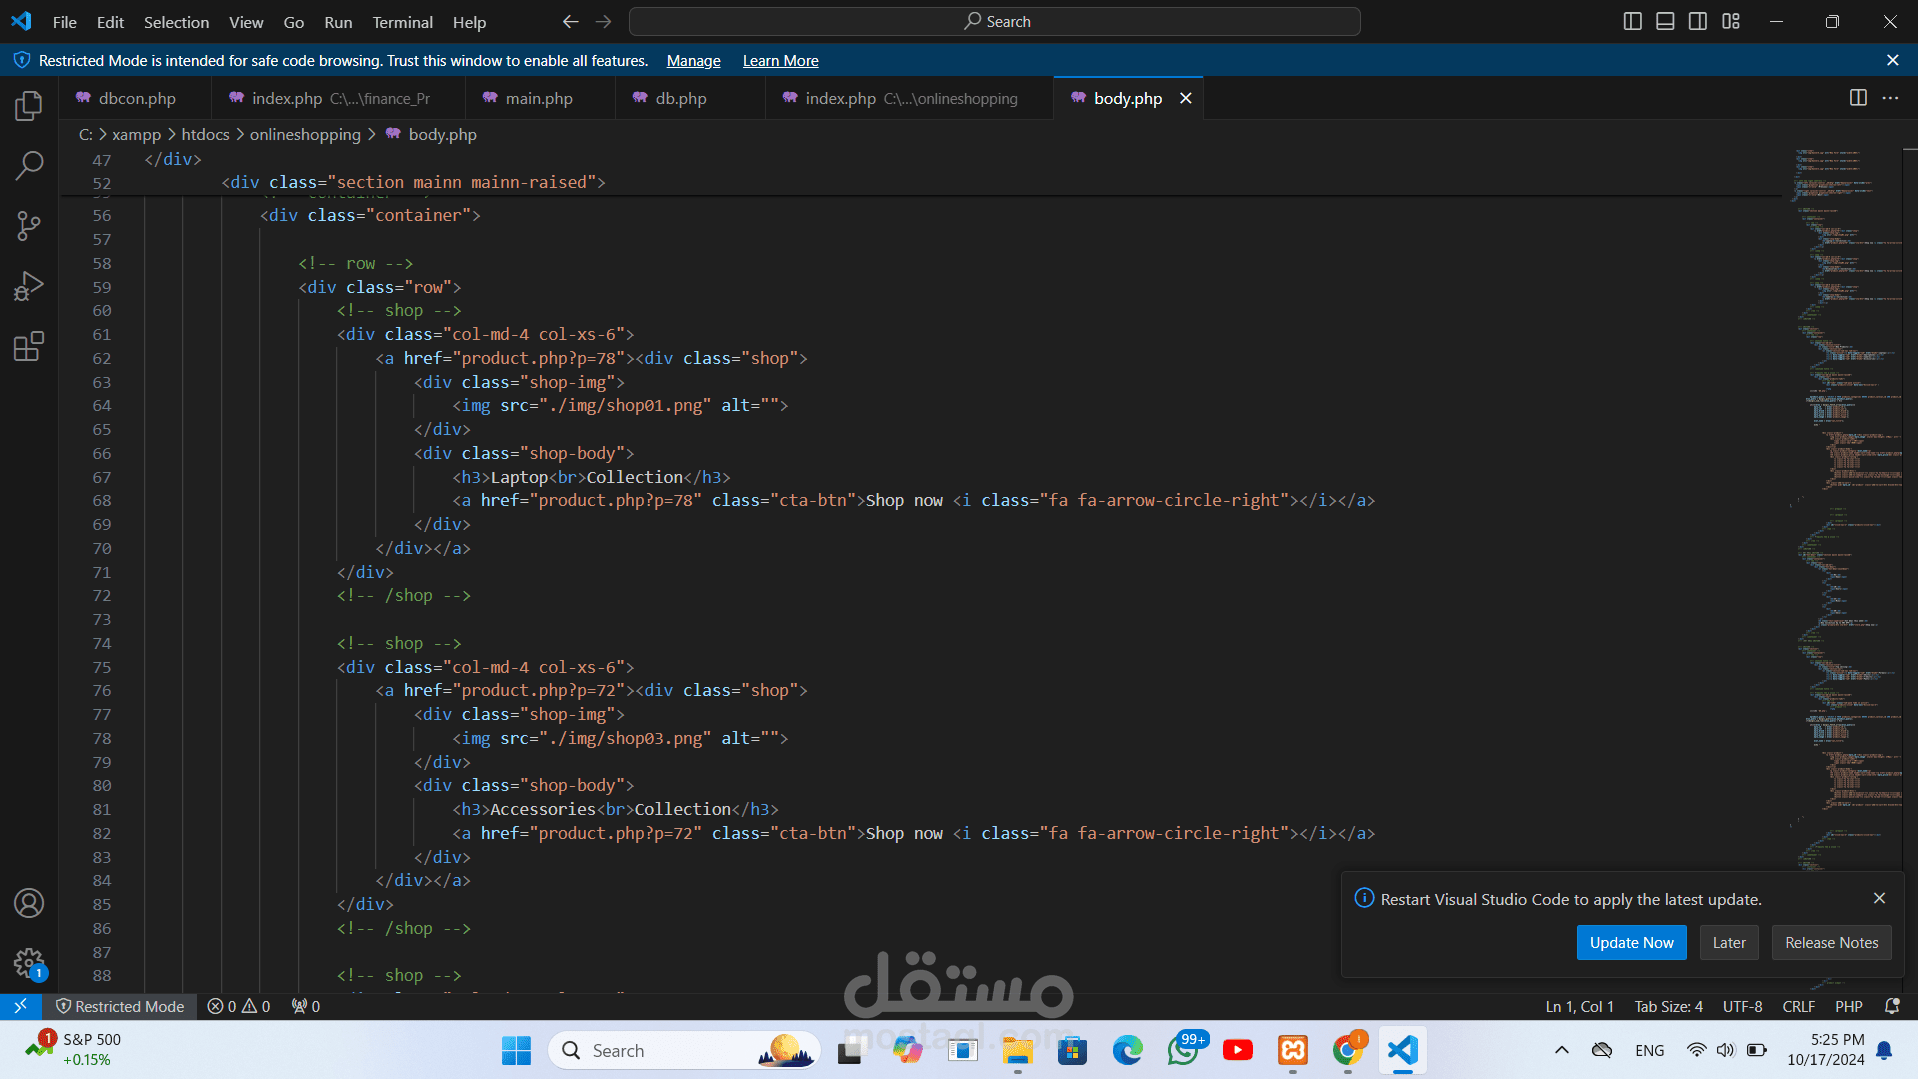Open the editor More Actions ellipsis menu

click(1890, 98)
